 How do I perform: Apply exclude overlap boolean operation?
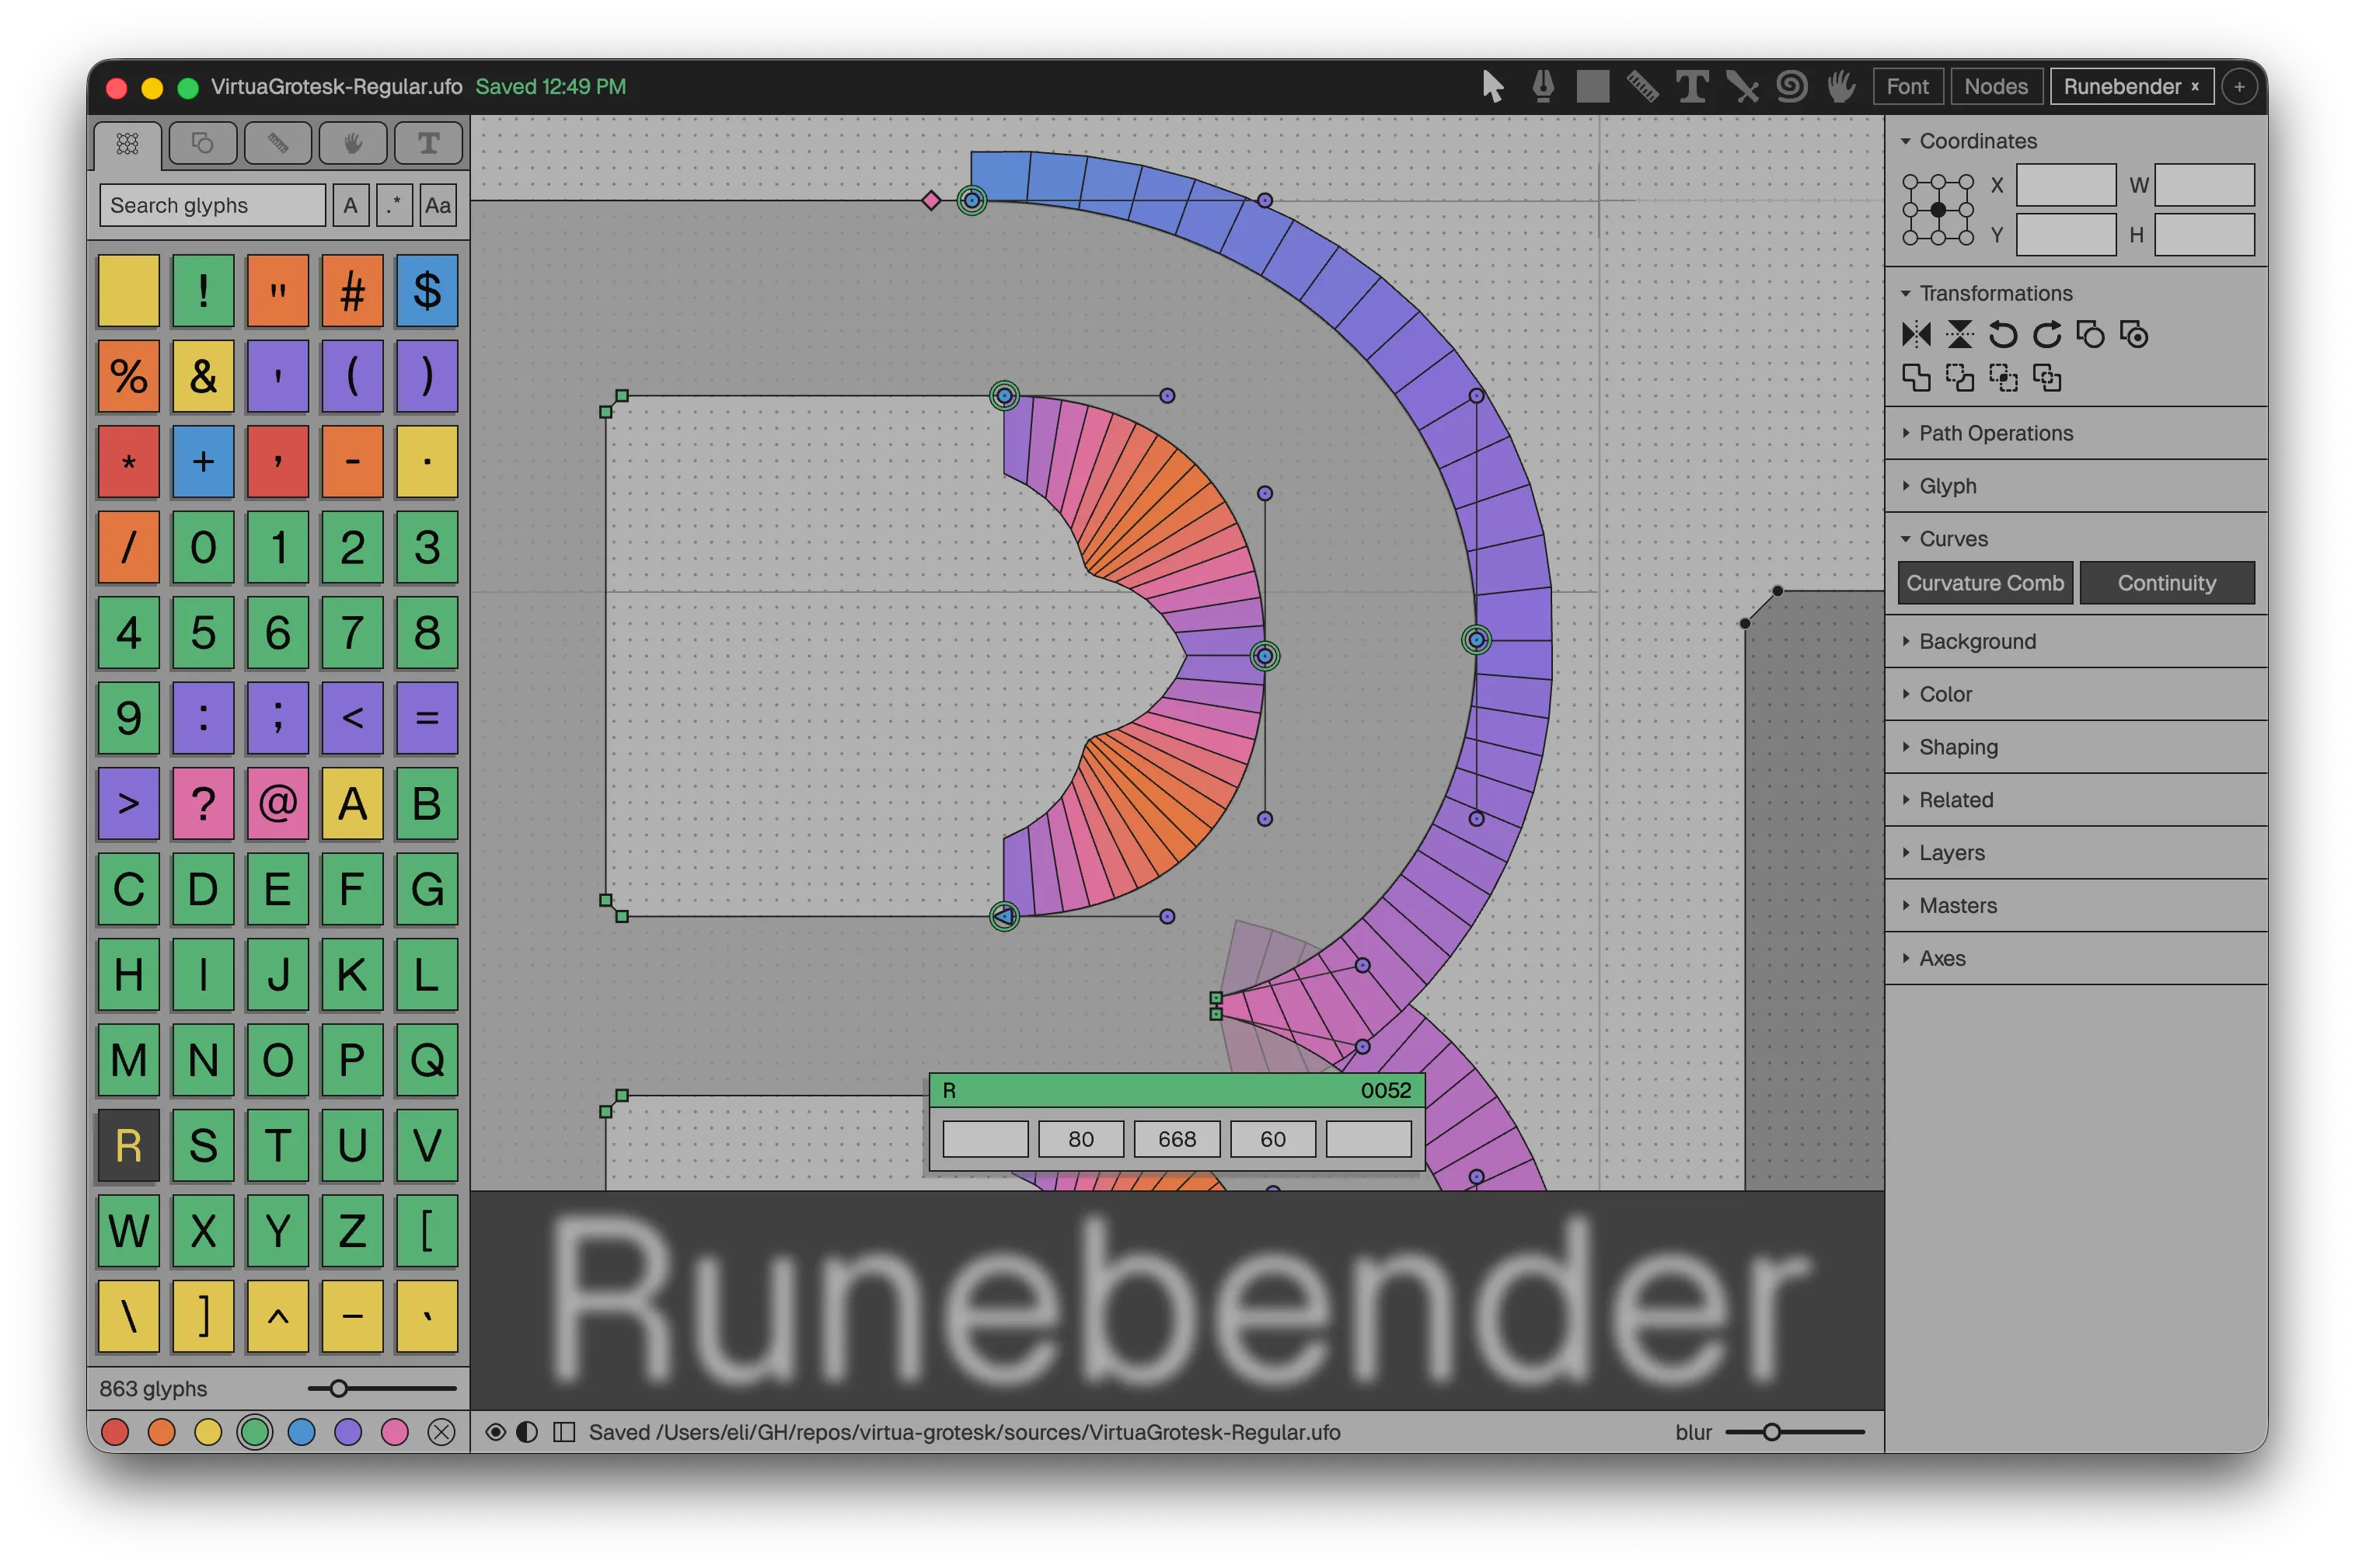point(2047,378)
